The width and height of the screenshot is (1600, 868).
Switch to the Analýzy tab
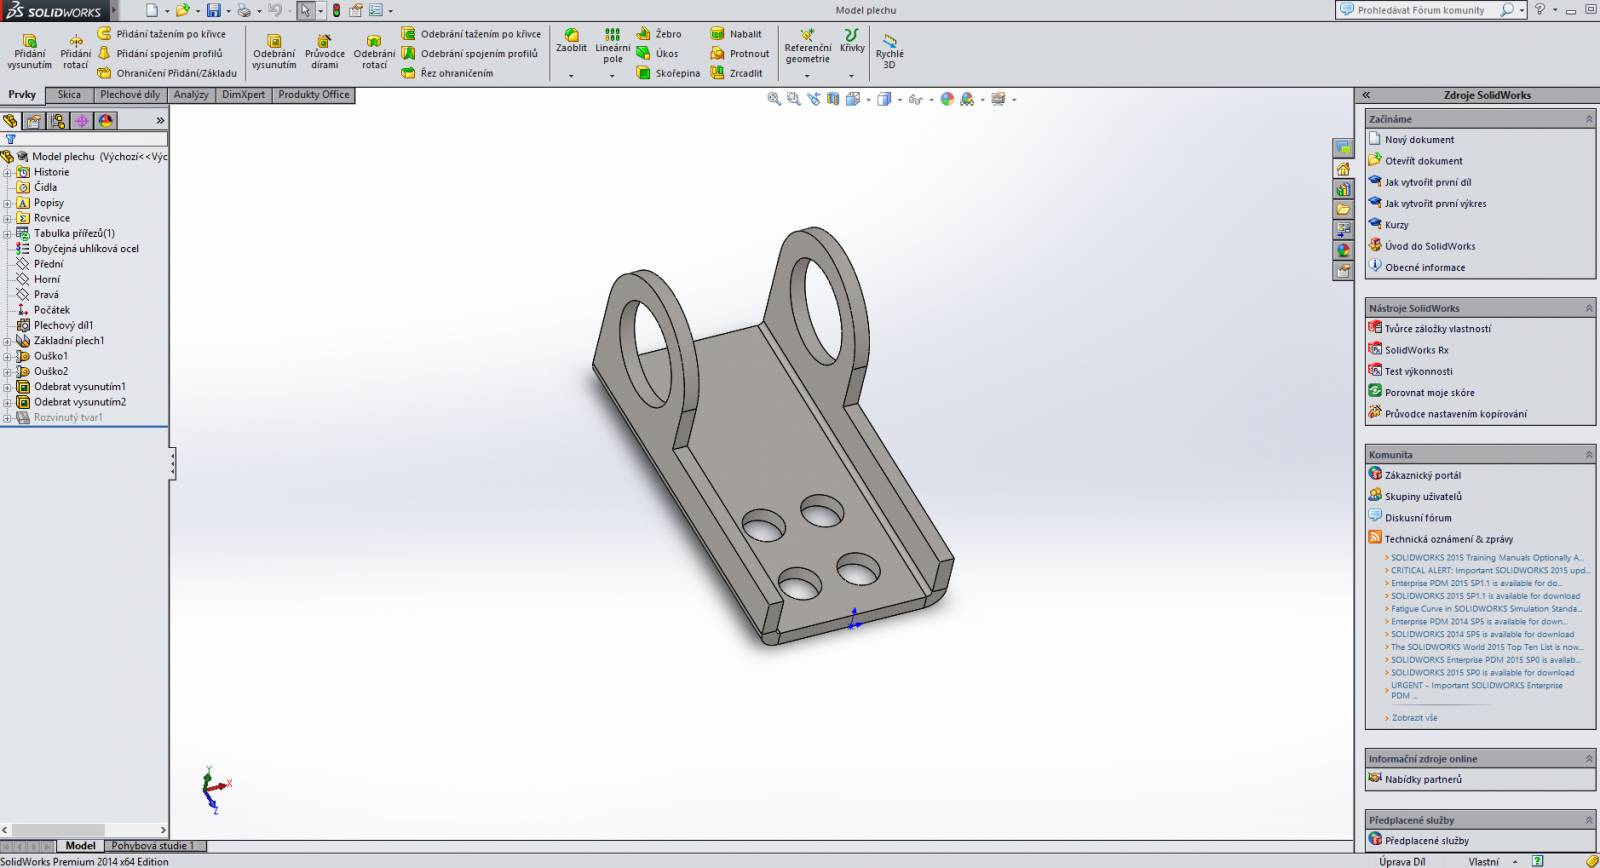coord(191,95)
